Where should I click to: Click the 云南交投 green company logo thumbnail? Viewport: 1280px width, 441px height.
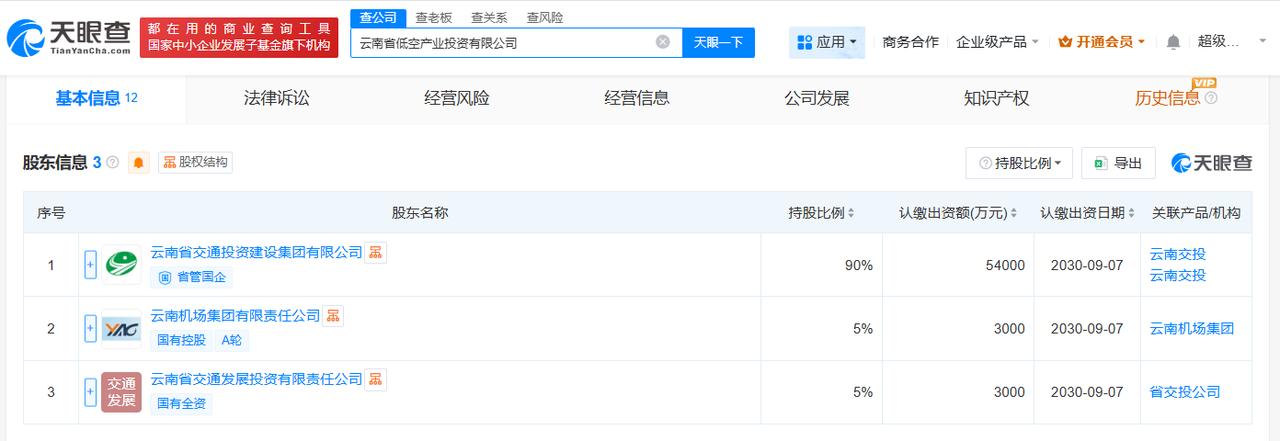click(x=121, y=265)
